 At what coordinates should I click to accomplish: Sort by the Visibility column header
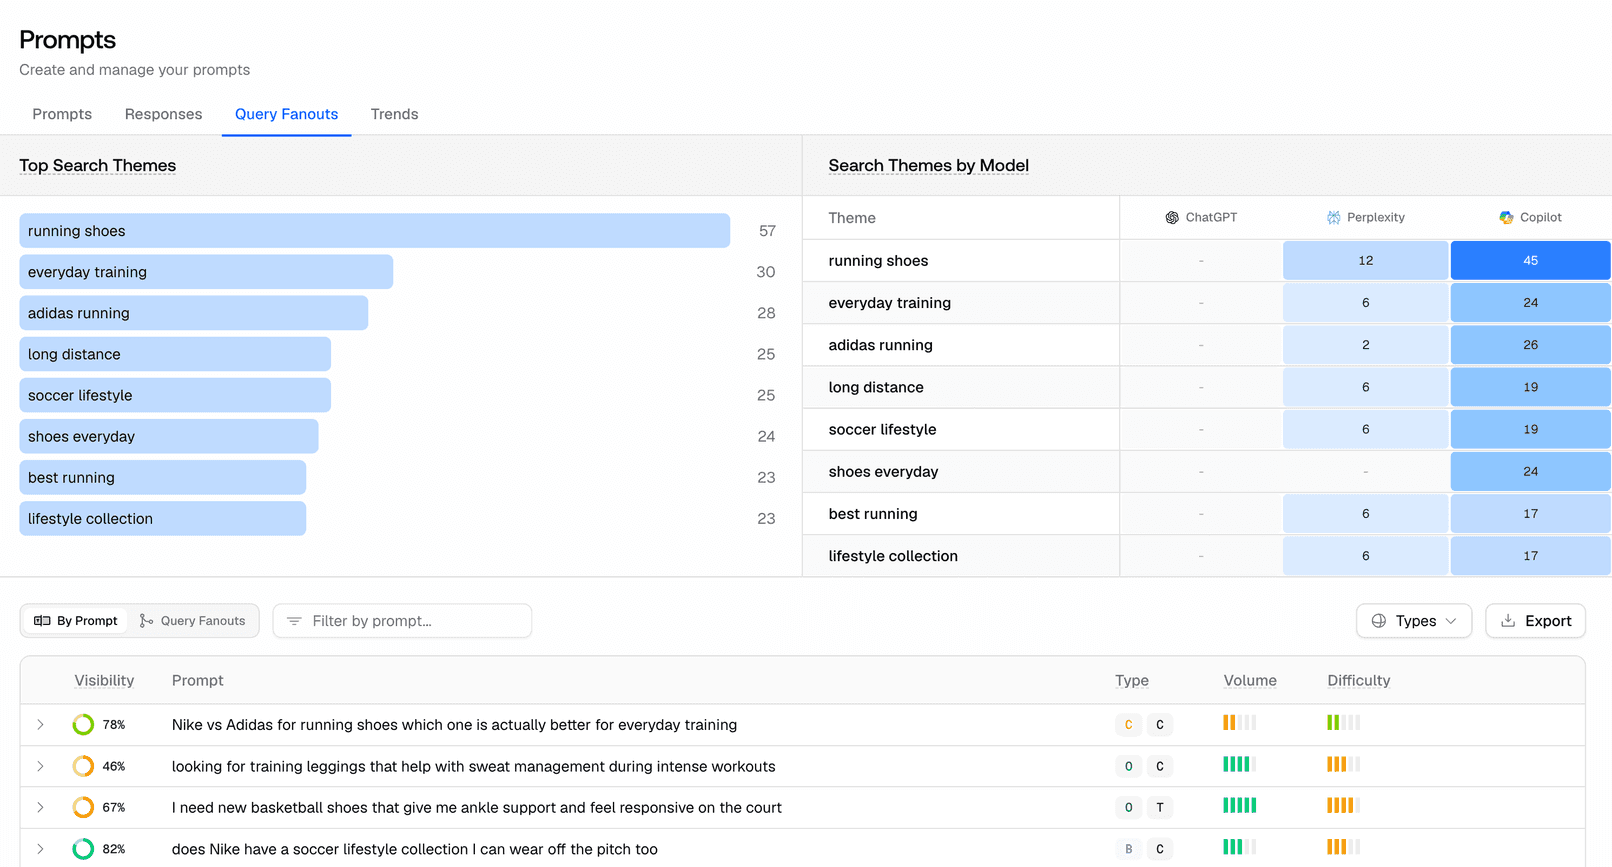click(104, 681)
